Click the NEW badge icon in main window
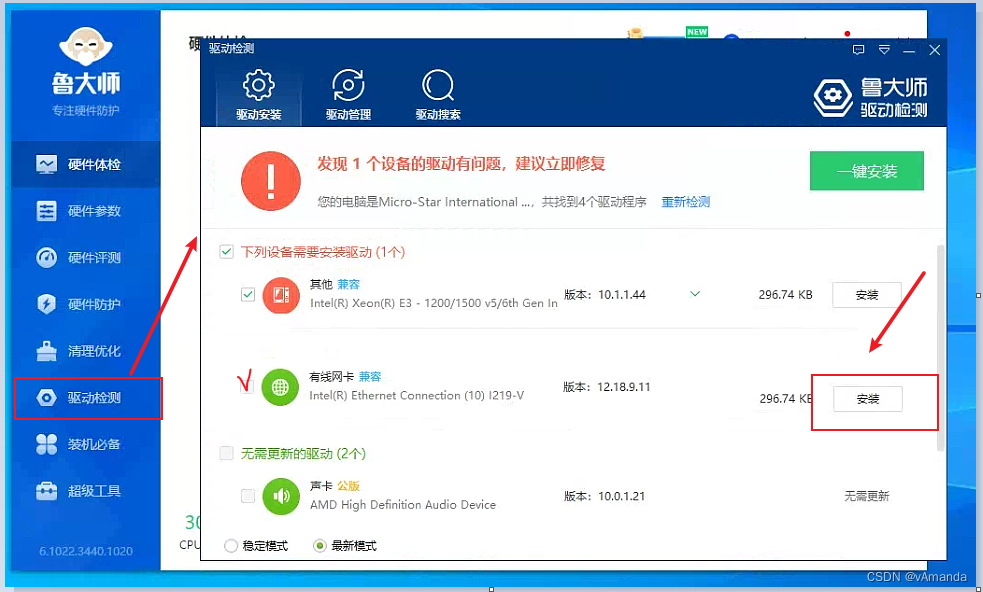This screenshot has width=983, height=592. [697, 31]
